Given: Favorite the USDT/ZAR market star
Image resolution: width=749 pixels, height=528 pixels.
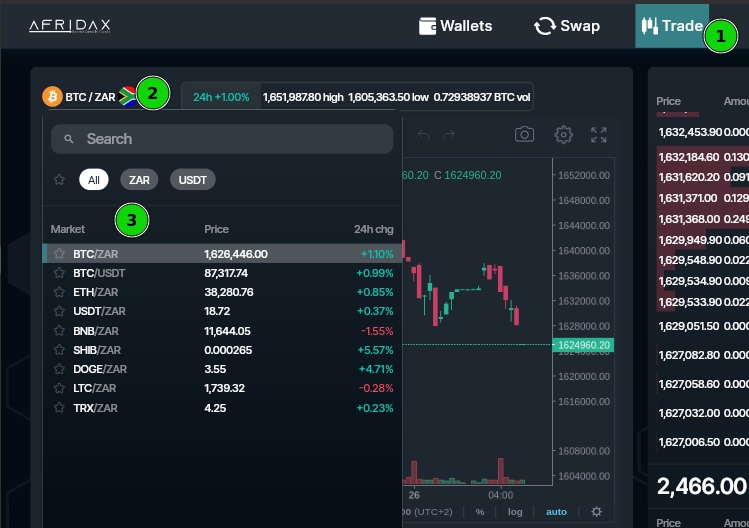Looking at the screenshot, I should (59, 311).
